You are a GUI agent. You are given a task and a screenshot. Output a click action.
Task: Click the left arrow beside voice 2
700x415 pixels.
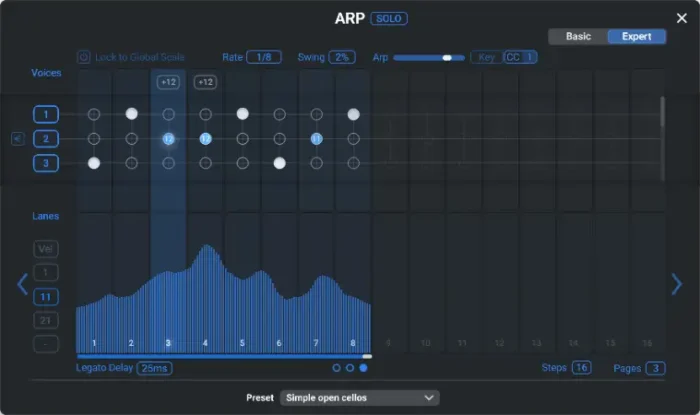(18, 139)
